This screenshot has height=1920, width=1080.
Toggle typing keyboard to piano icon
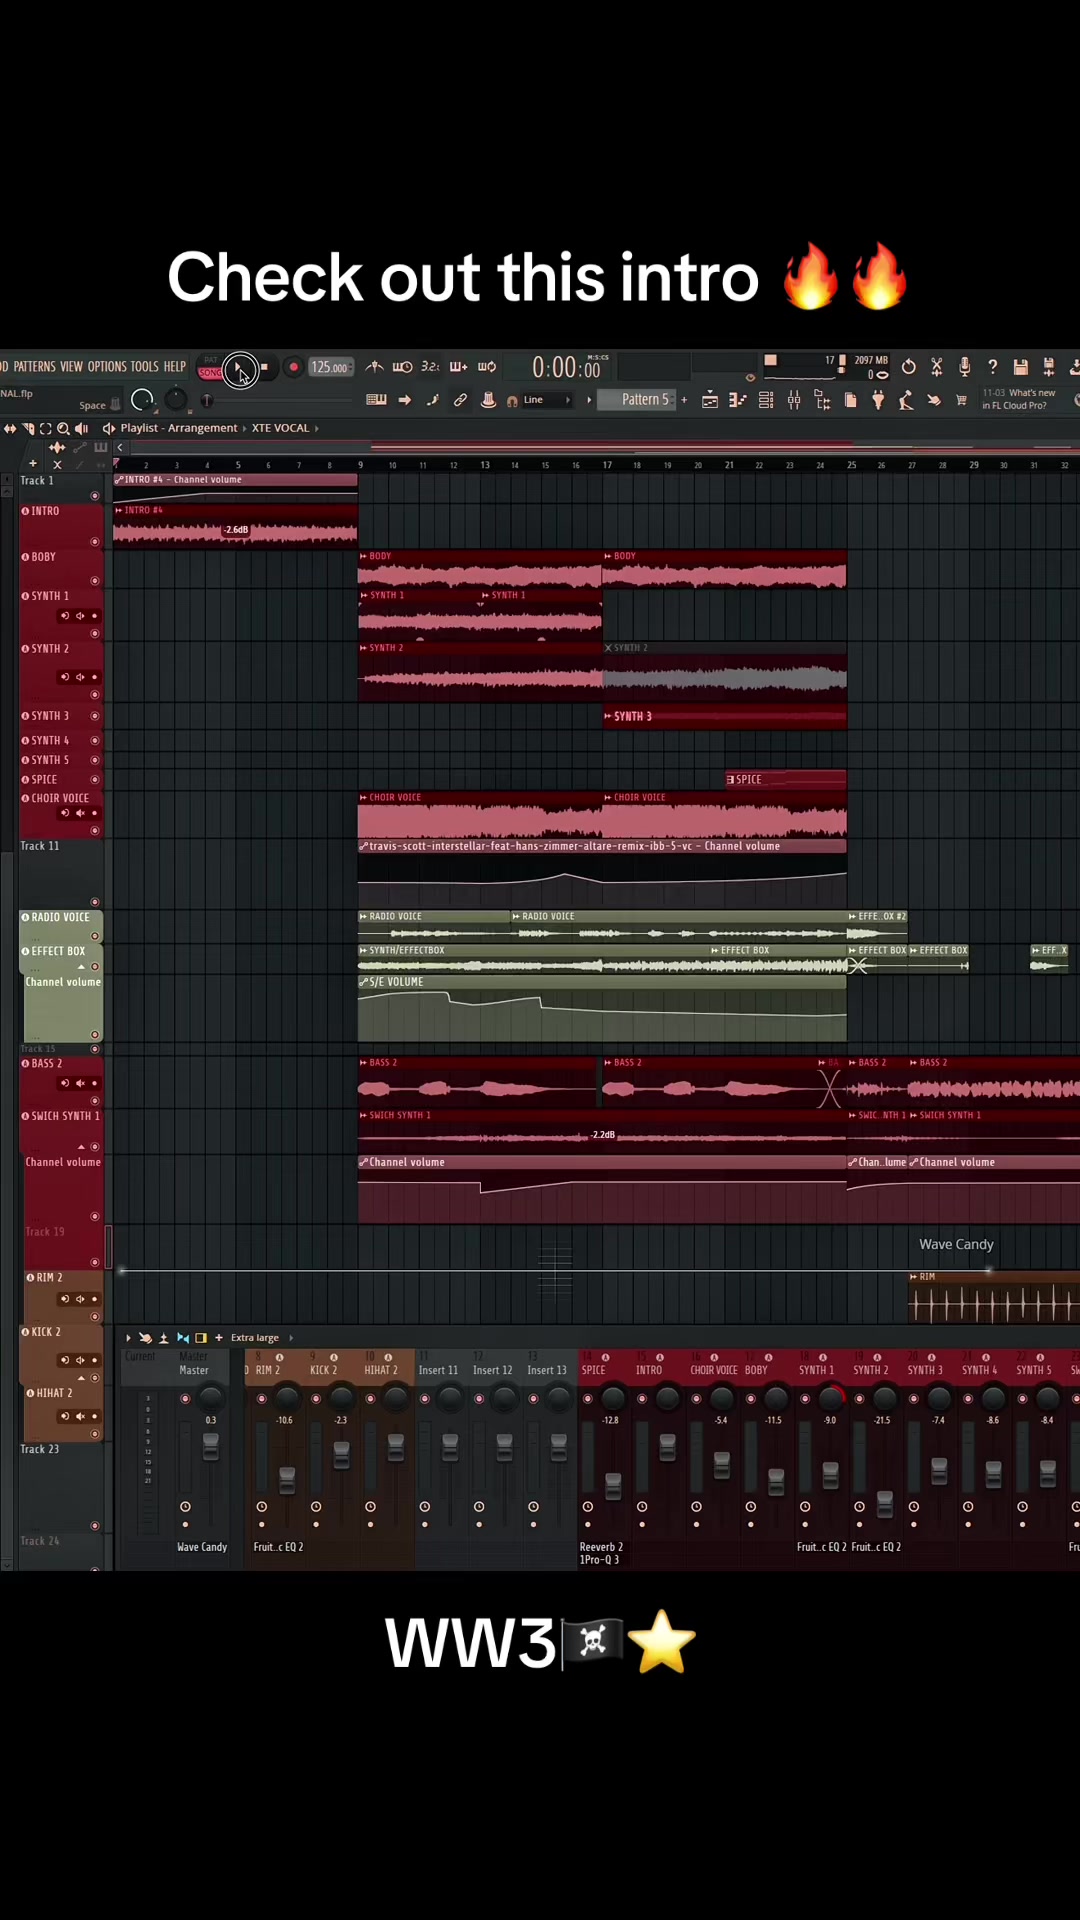[x=376, y=400]
